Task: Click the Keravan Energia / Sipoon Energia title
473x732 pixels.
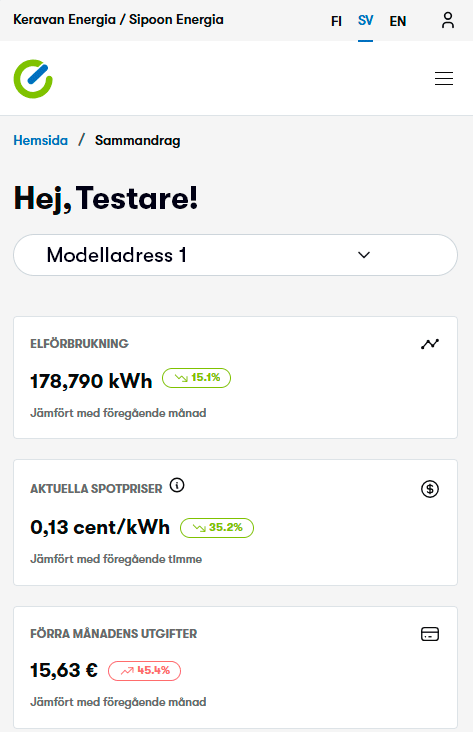Action: point(119,20)
